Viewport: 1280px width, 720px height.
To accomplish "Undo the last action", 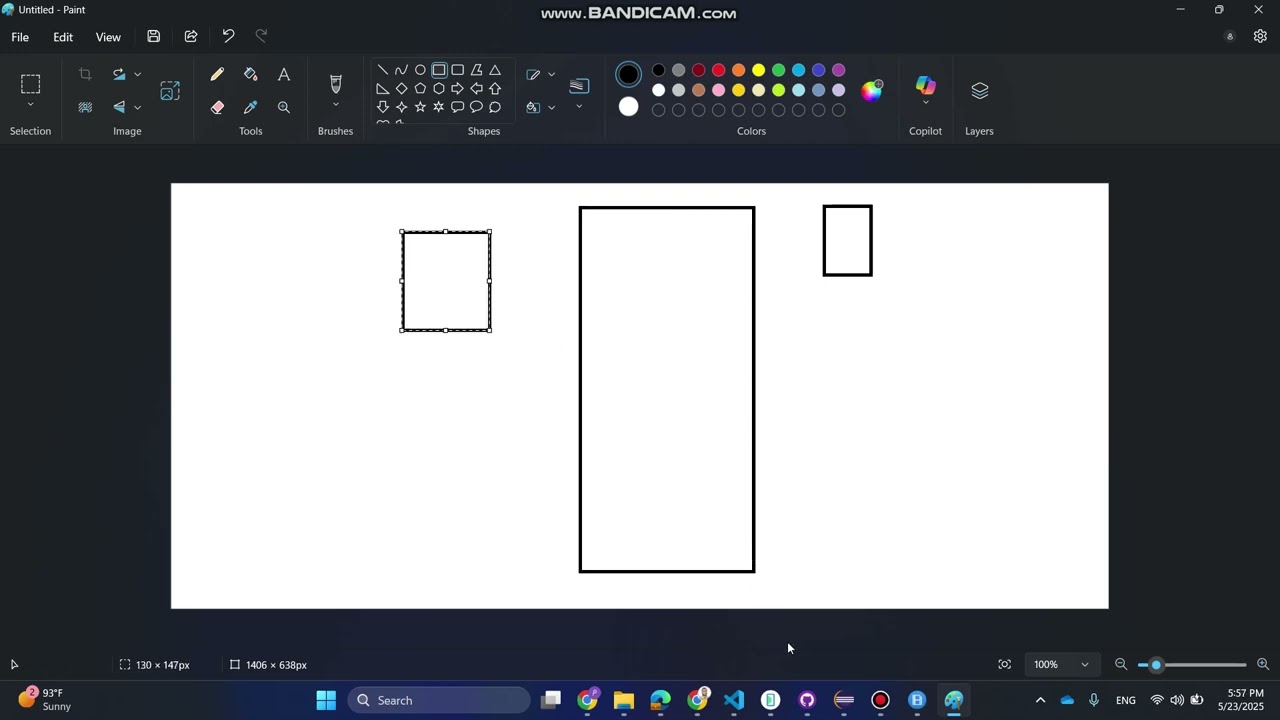I will coord(228,37).
